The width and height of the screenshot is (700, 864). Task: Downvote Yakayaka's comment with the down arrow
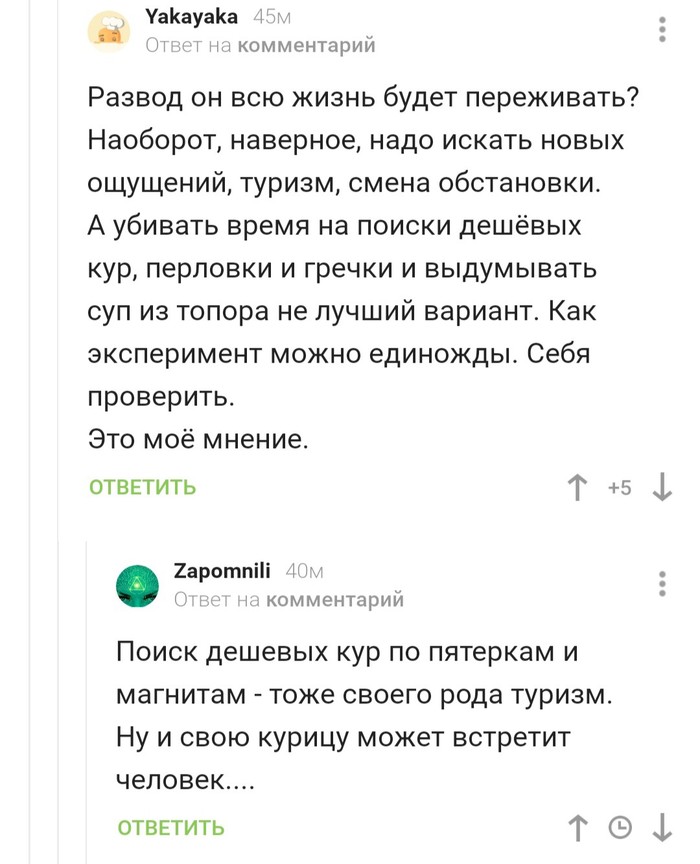tap(661, 487)
